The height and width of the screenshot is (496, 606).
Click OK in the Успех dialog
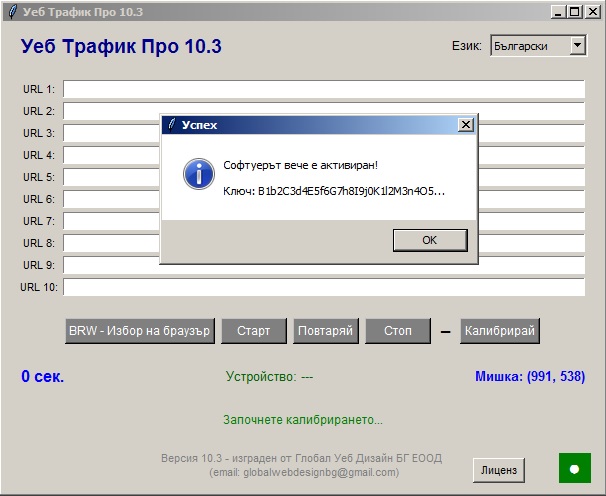tap(430, 240)
